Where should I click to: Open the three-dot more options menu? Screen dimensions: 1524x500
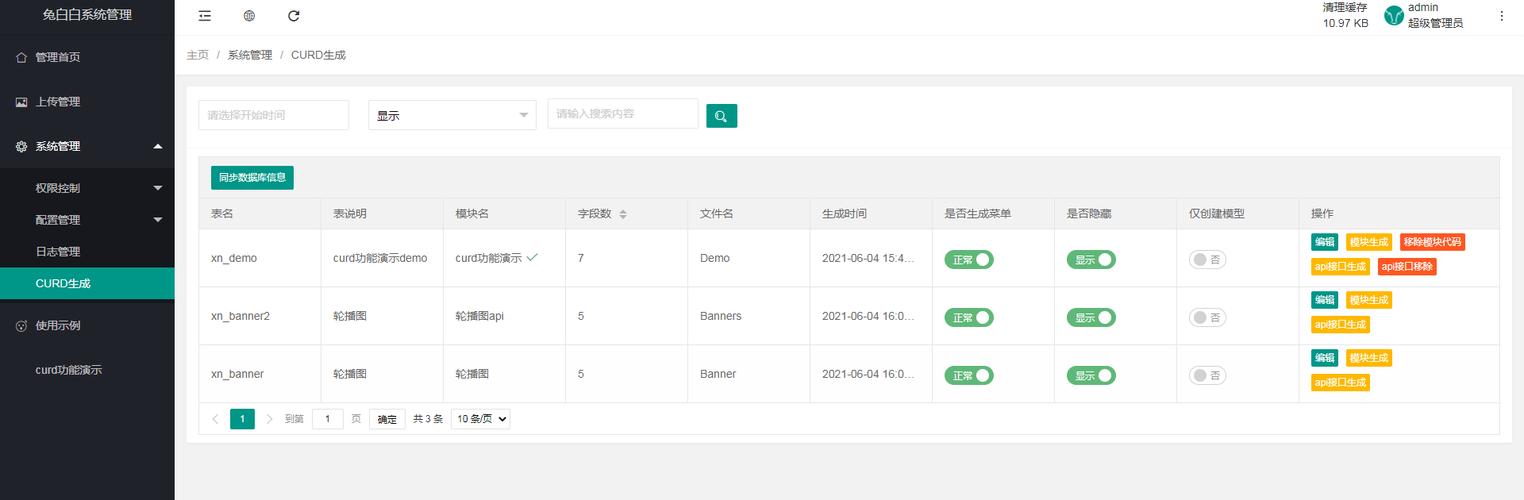[x=1501, y=16]
